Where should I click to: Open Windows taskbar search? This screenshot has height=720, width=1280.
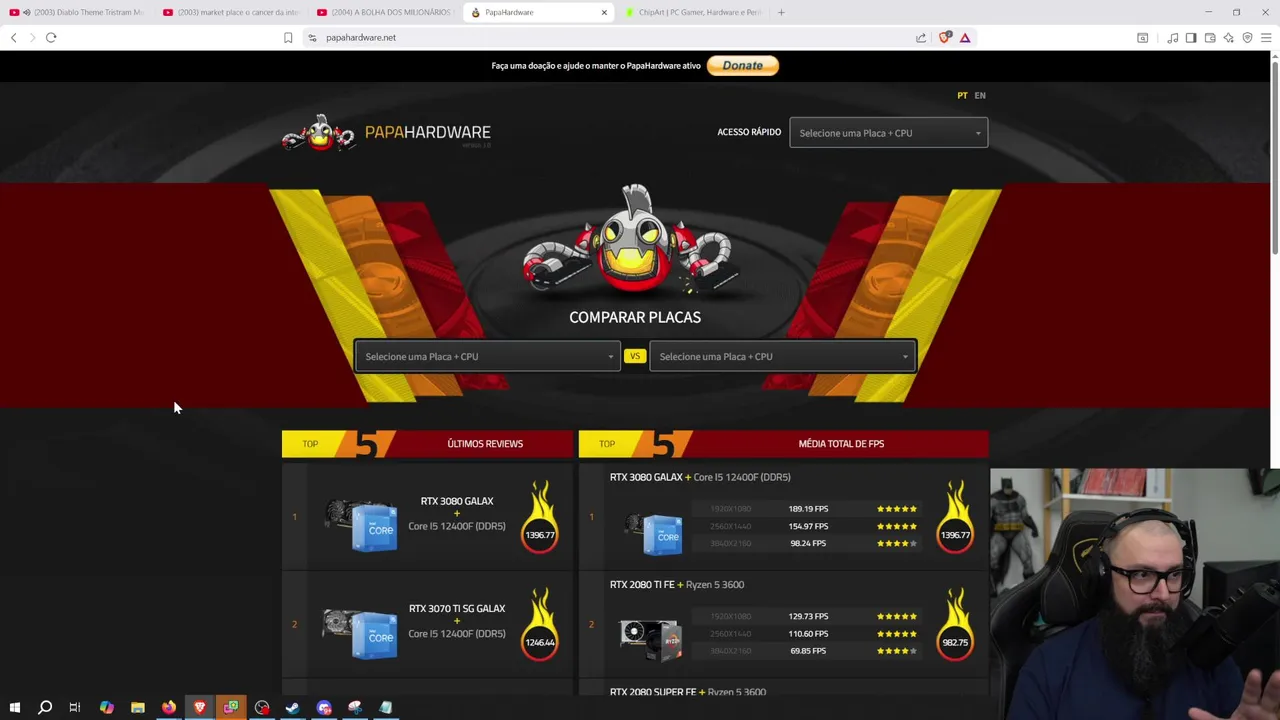click(x=45, y=707)
